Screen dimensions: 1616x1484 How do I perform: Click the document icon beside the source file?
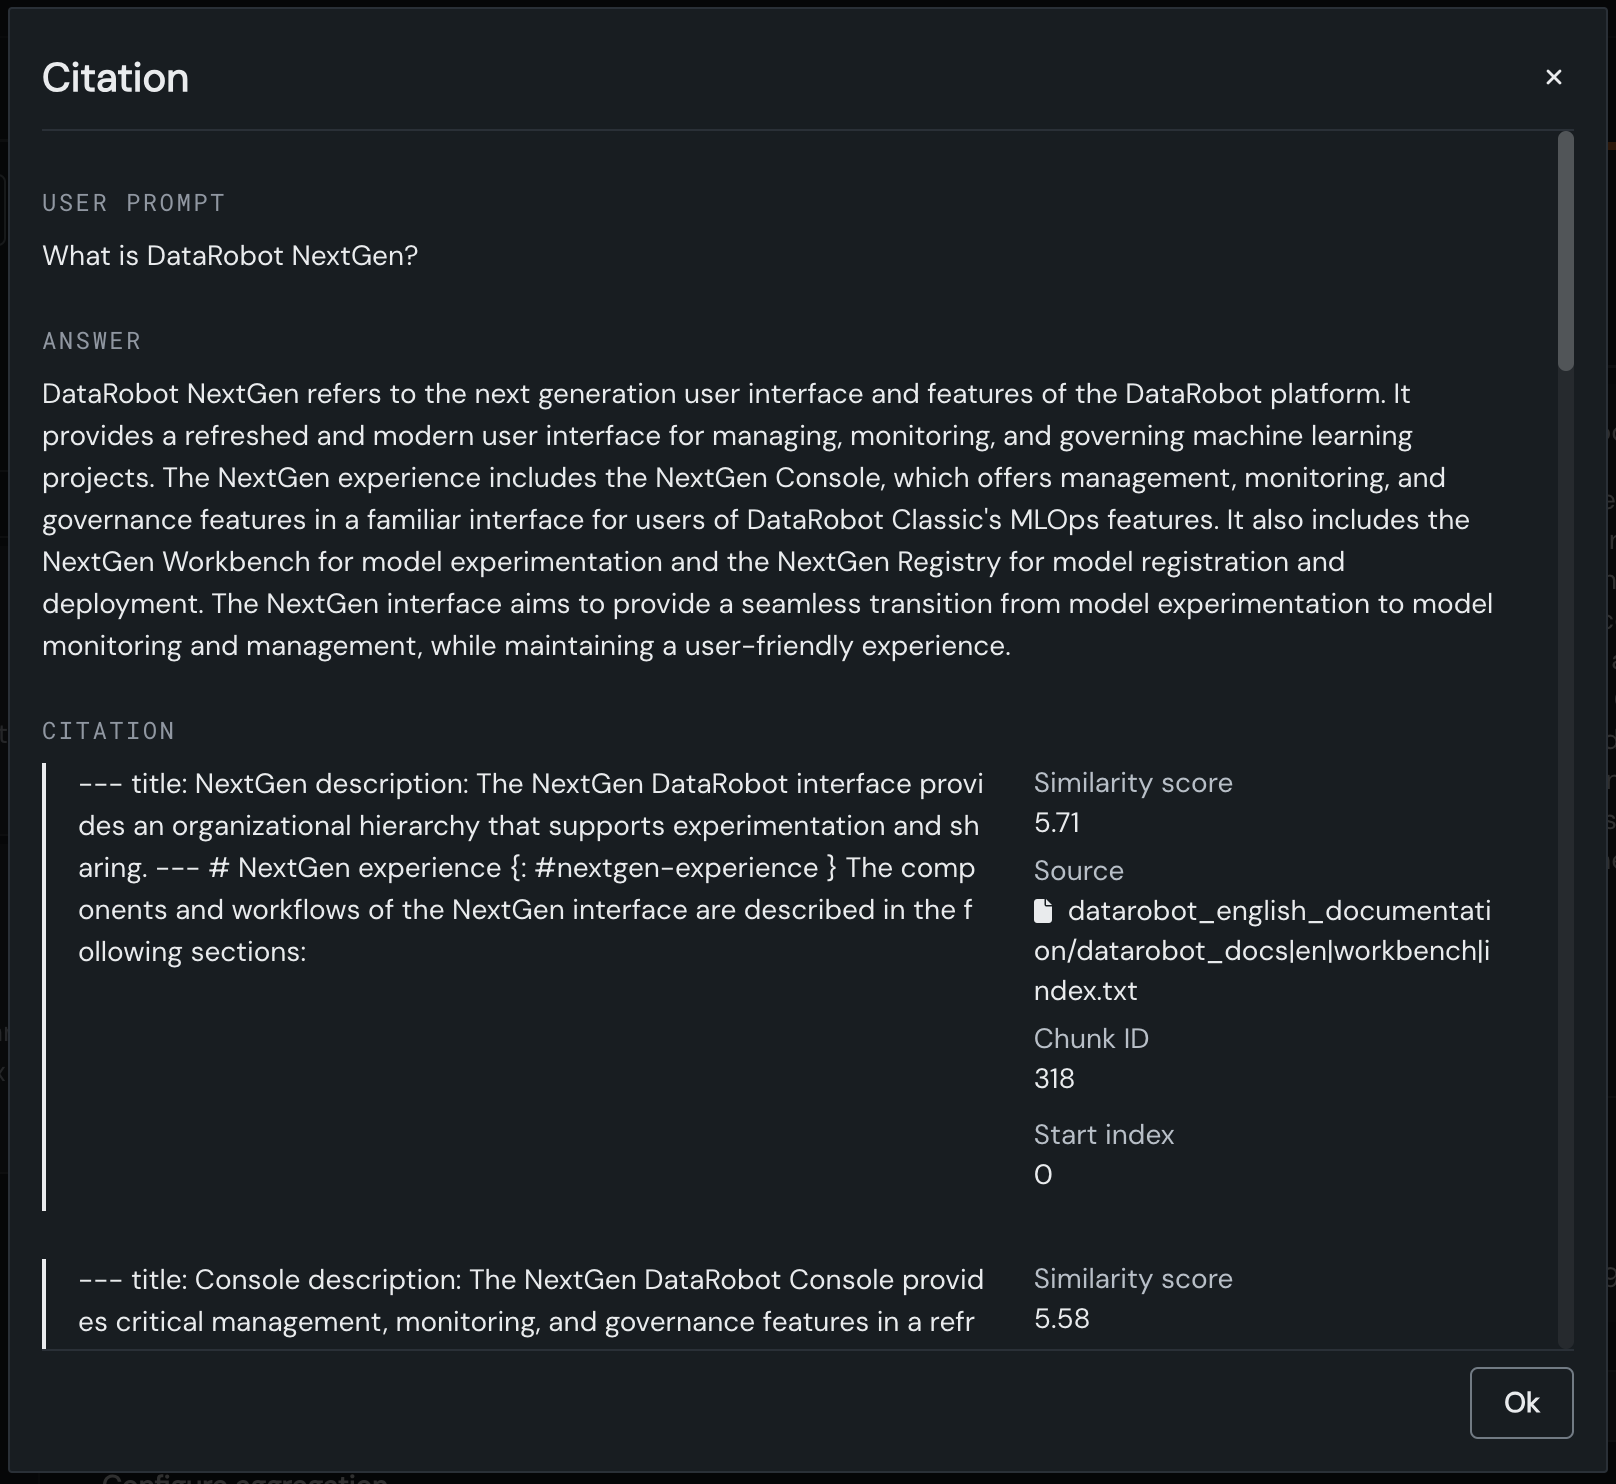1043,911
